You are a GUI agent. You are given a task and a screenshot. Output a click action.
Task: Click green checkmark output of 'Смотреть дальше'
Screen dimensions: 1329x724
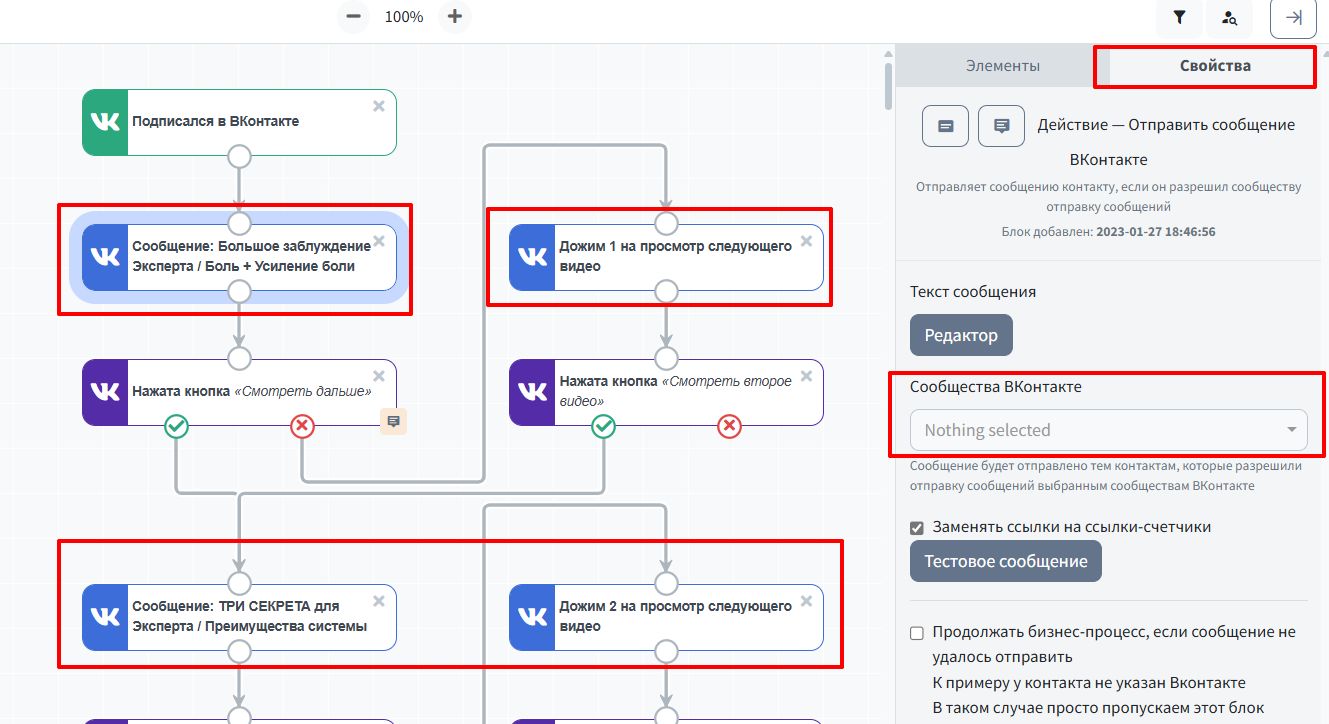(176, 427)
